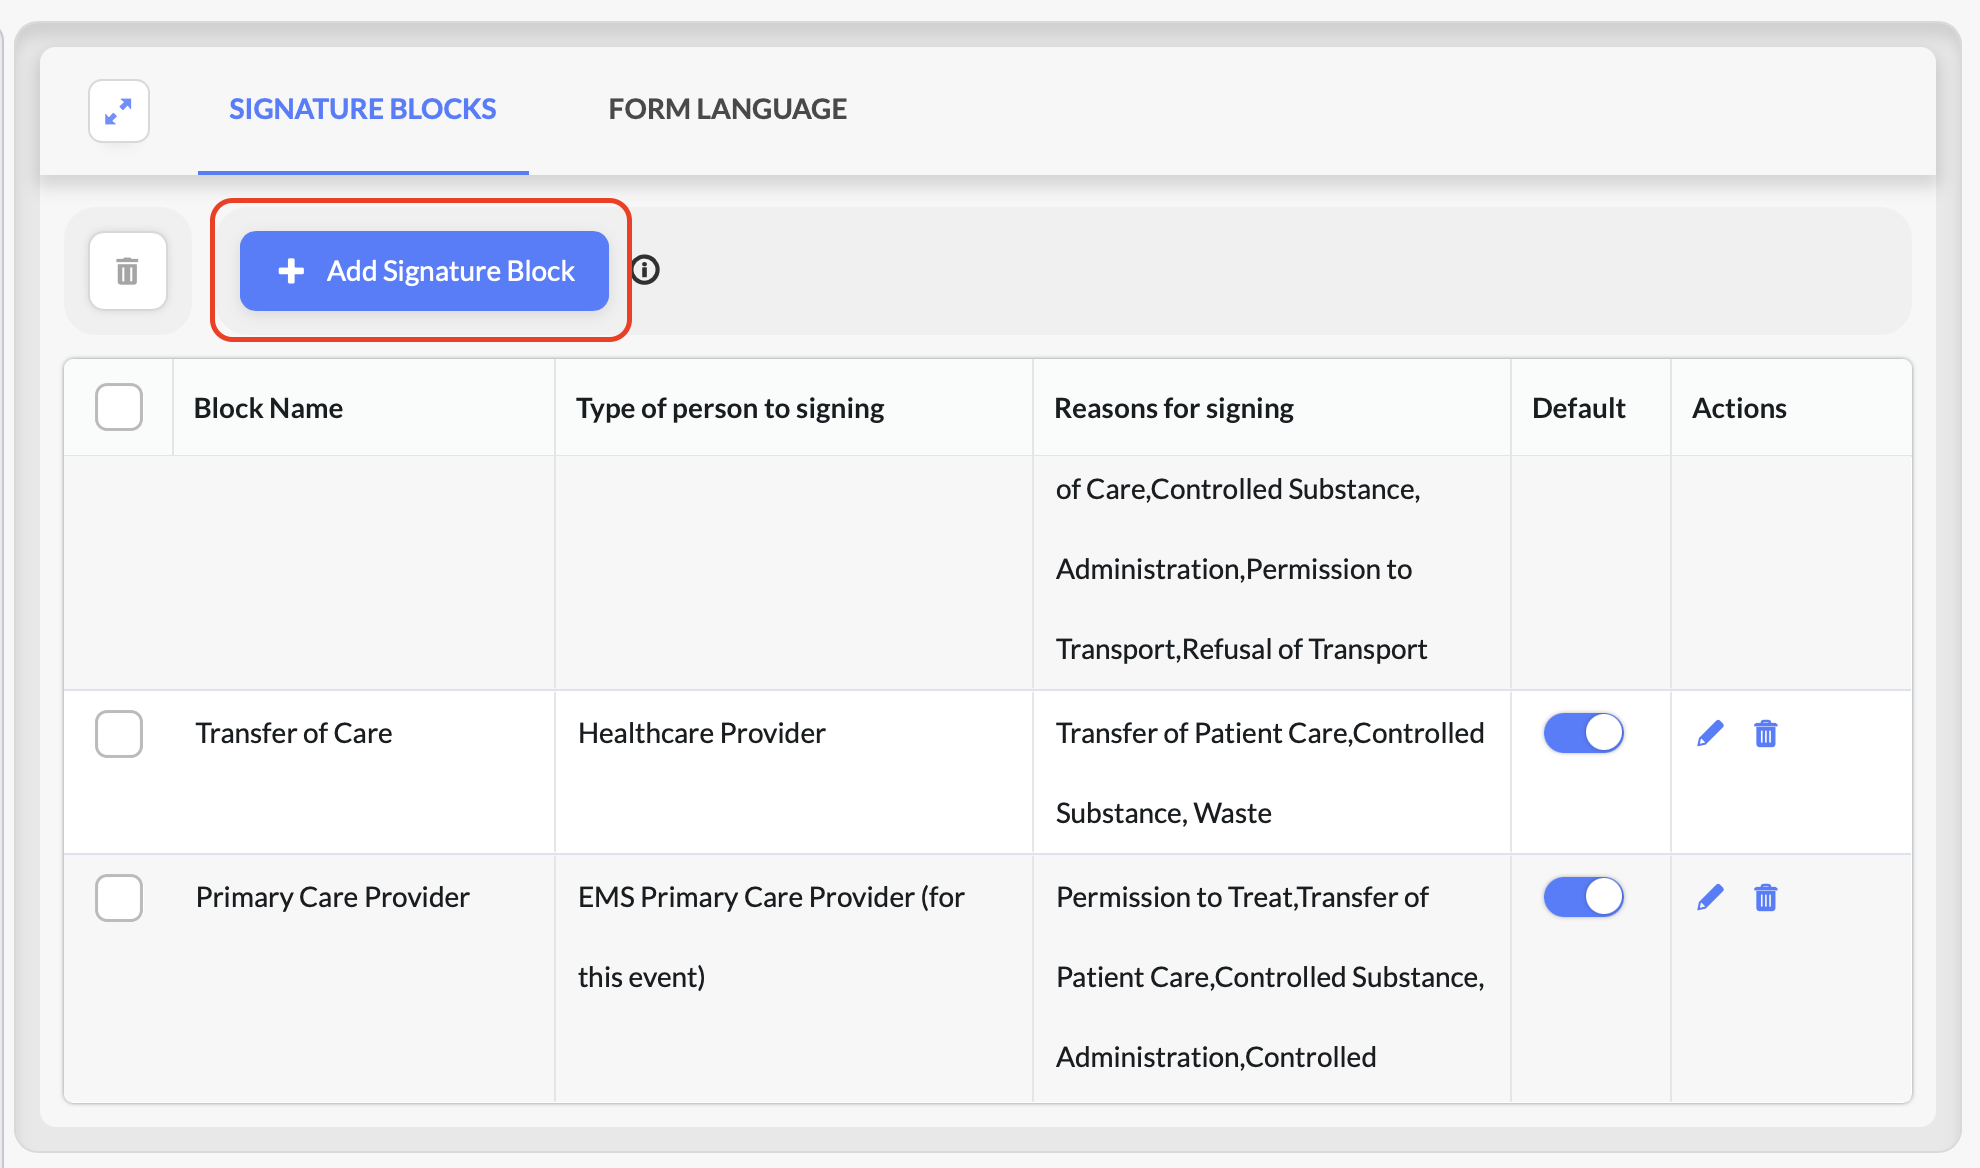Switch to the Form Language tab

(727, 109)
